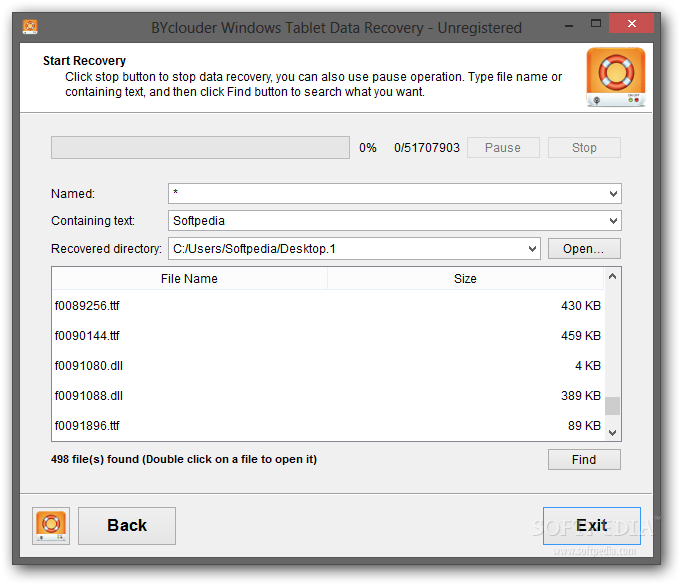Click the Pause button
The height and width of the screenshot is (585, 681).
[x=503, y=148]
